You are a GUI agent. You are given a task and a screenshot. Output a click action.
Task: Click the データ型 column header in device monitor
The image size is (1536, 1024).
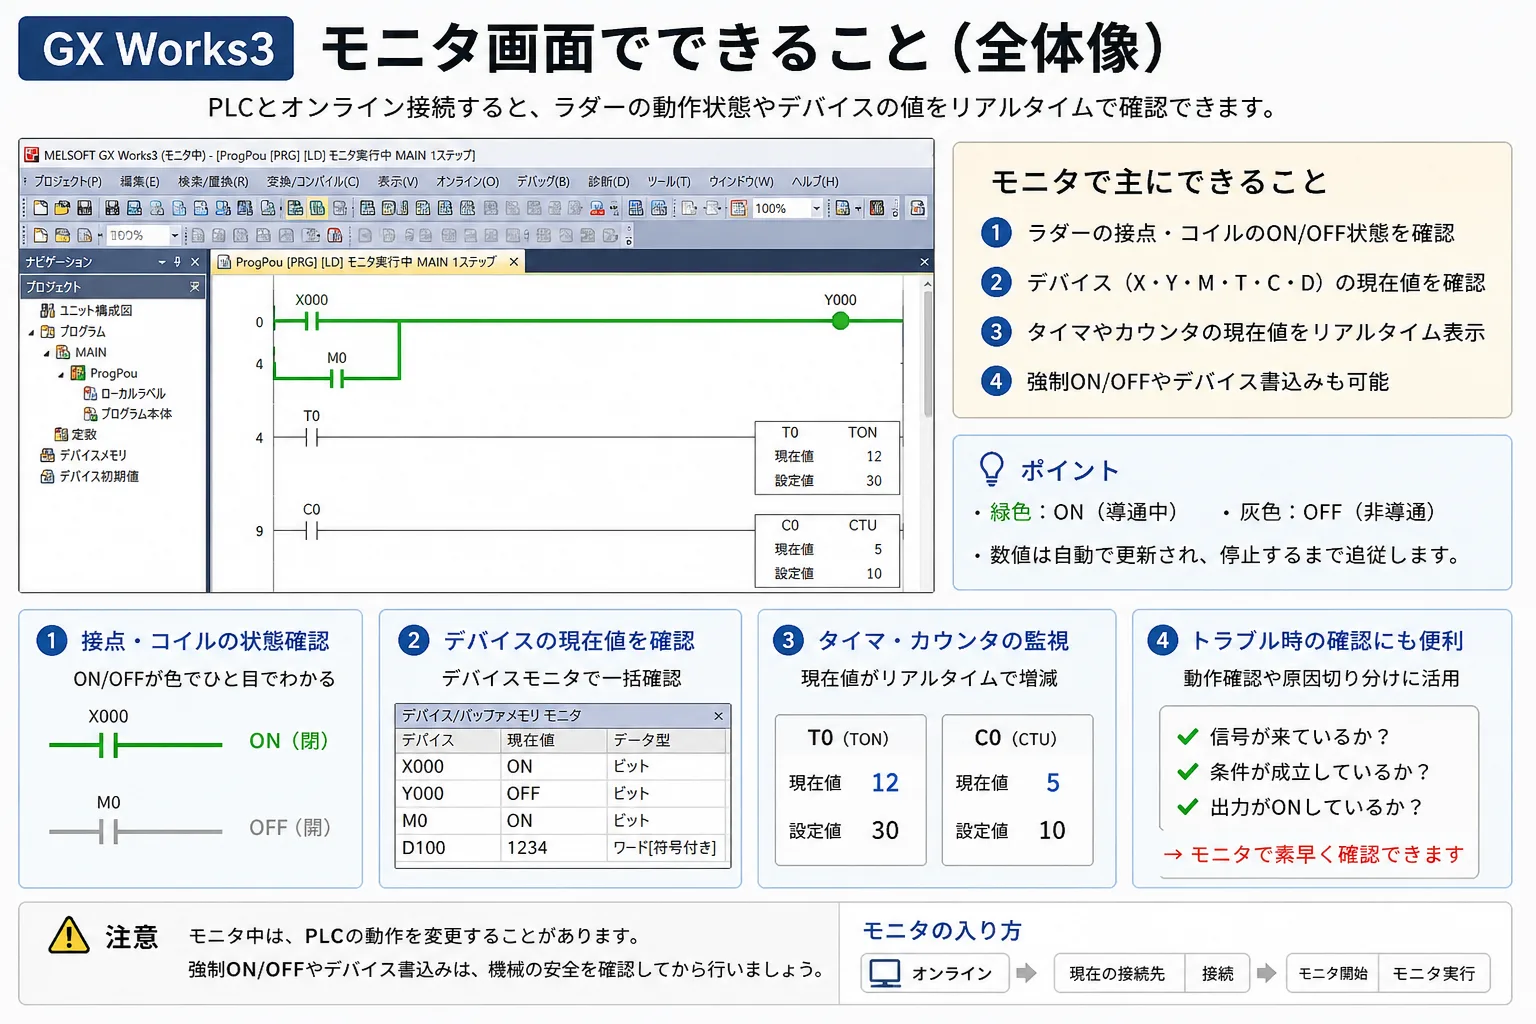[x=668, y=740]
